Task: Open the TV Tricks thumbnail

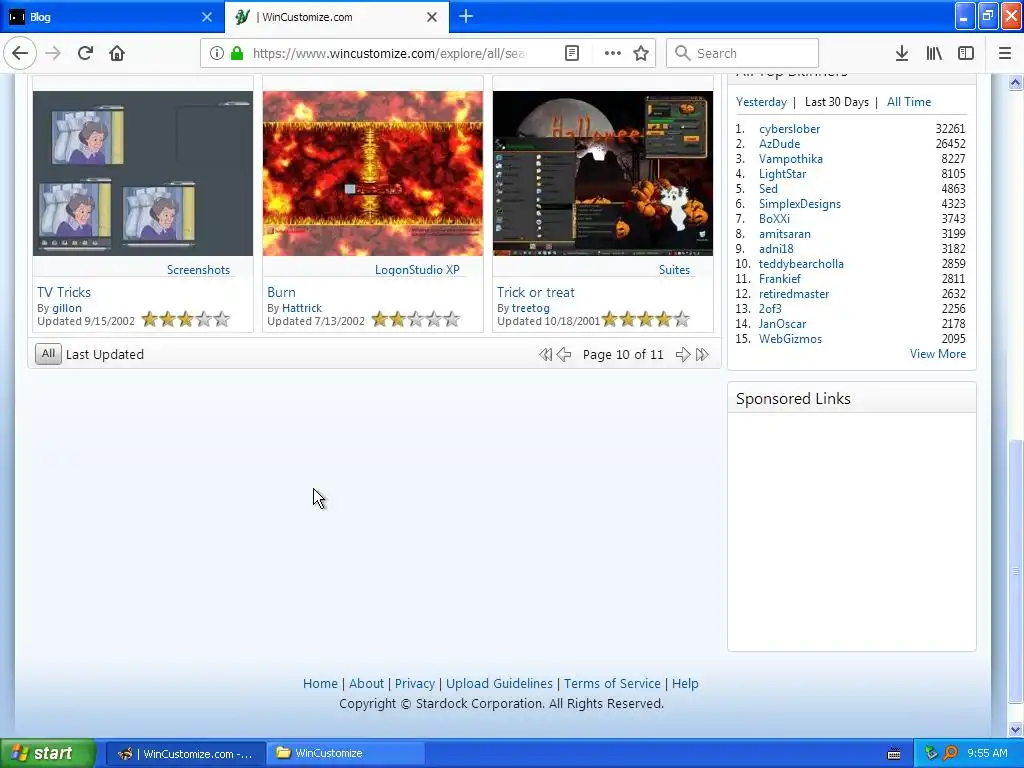Action: tap(143, 173)
